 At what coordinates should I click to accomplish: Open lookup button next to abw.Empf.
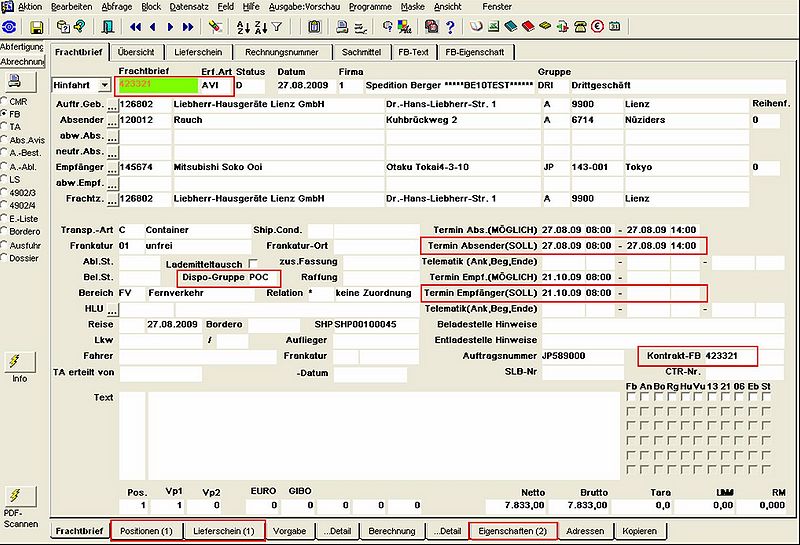coord(112,184)
